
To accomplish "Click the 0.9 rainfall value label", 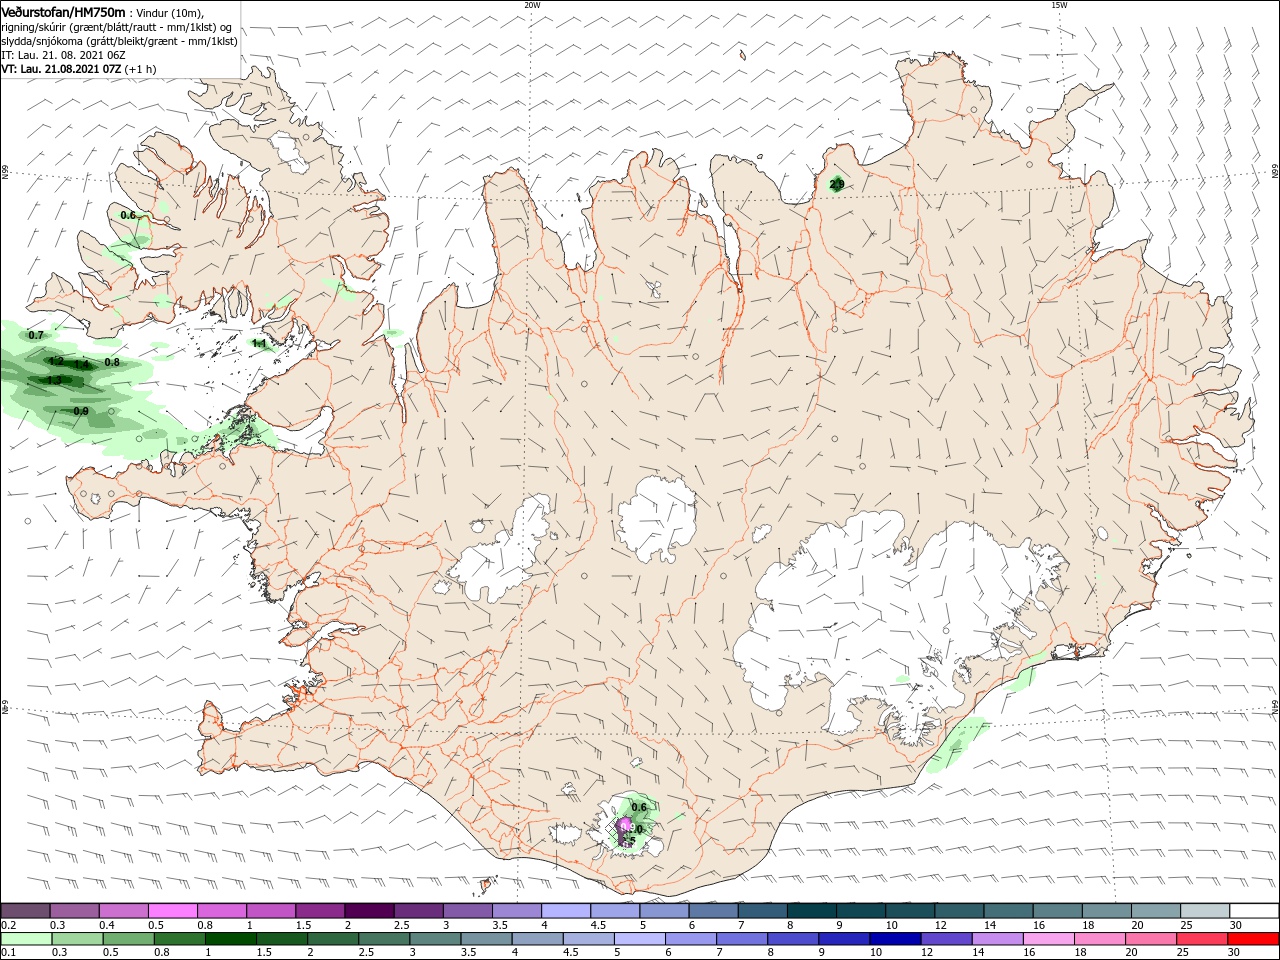I will tap(81, 411).
